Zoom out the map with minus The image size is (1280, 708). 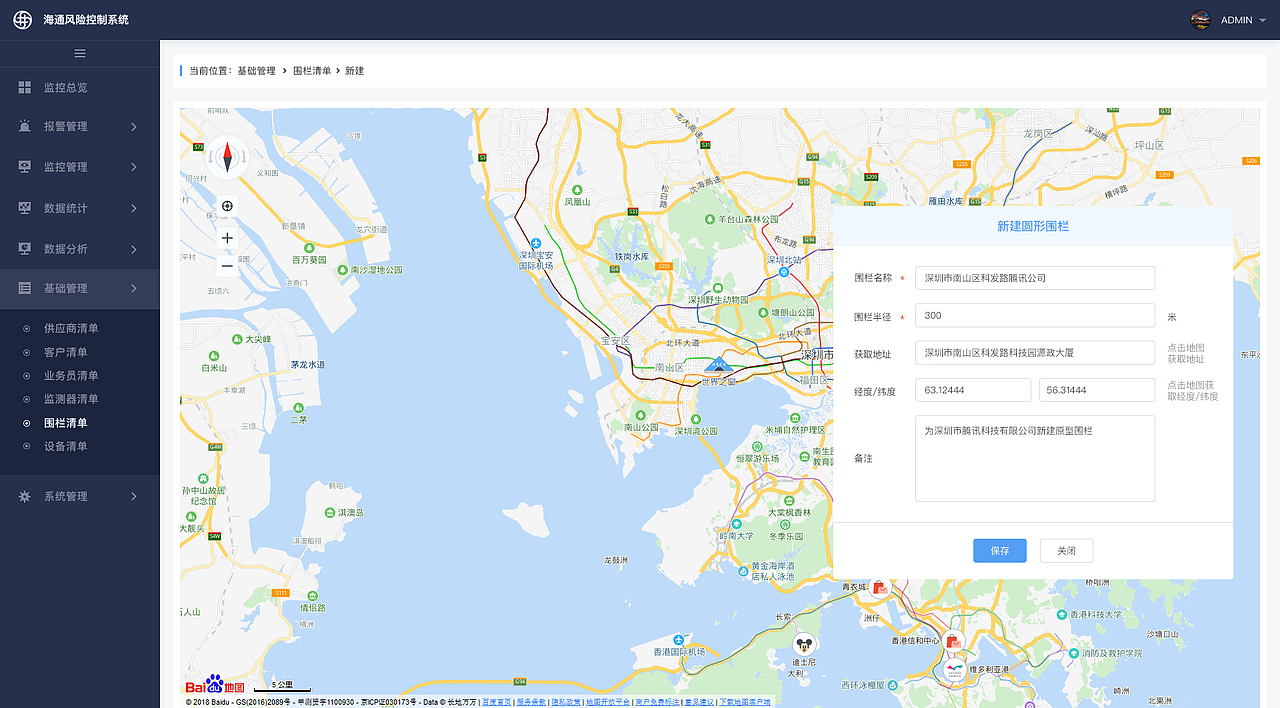(227, 266)
